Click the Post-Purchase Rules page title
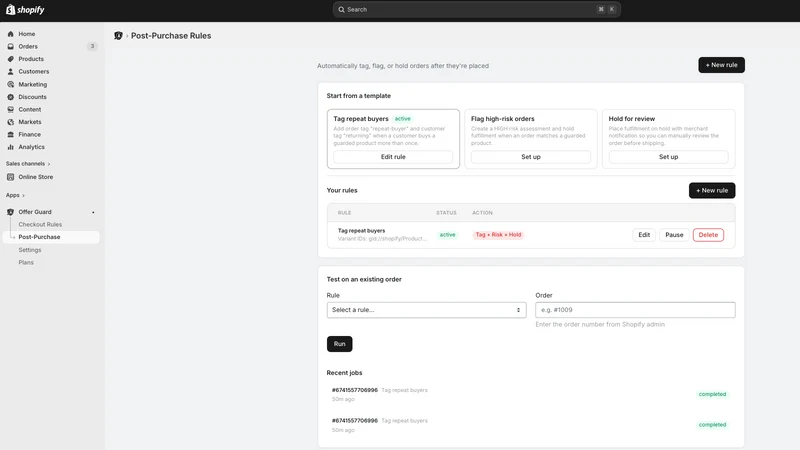 [171, 36]
